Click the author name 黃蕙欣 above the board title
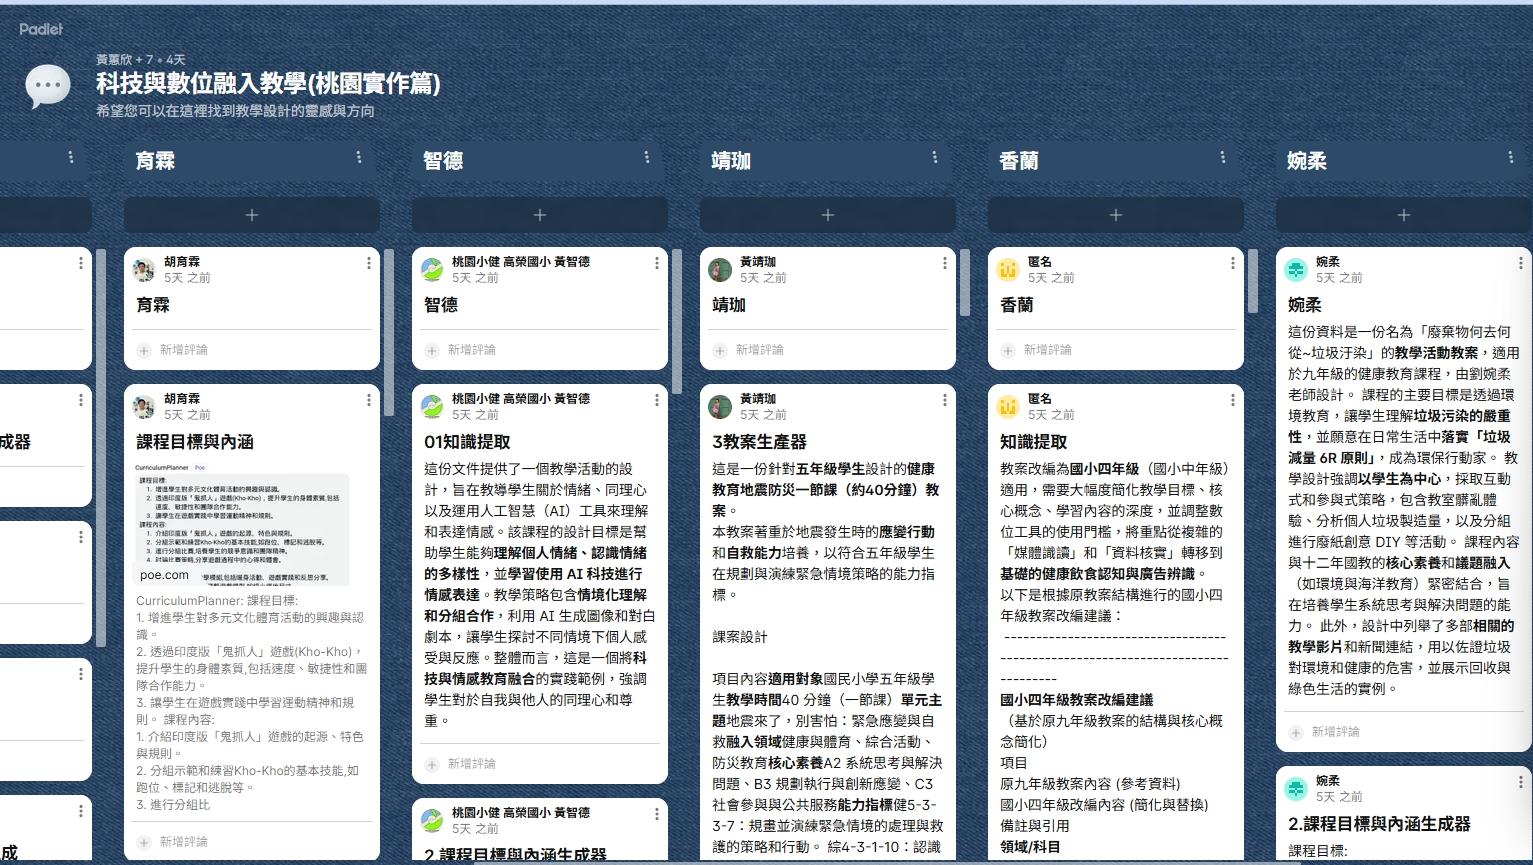This screenshot has height=865, width=1533. 112,59
